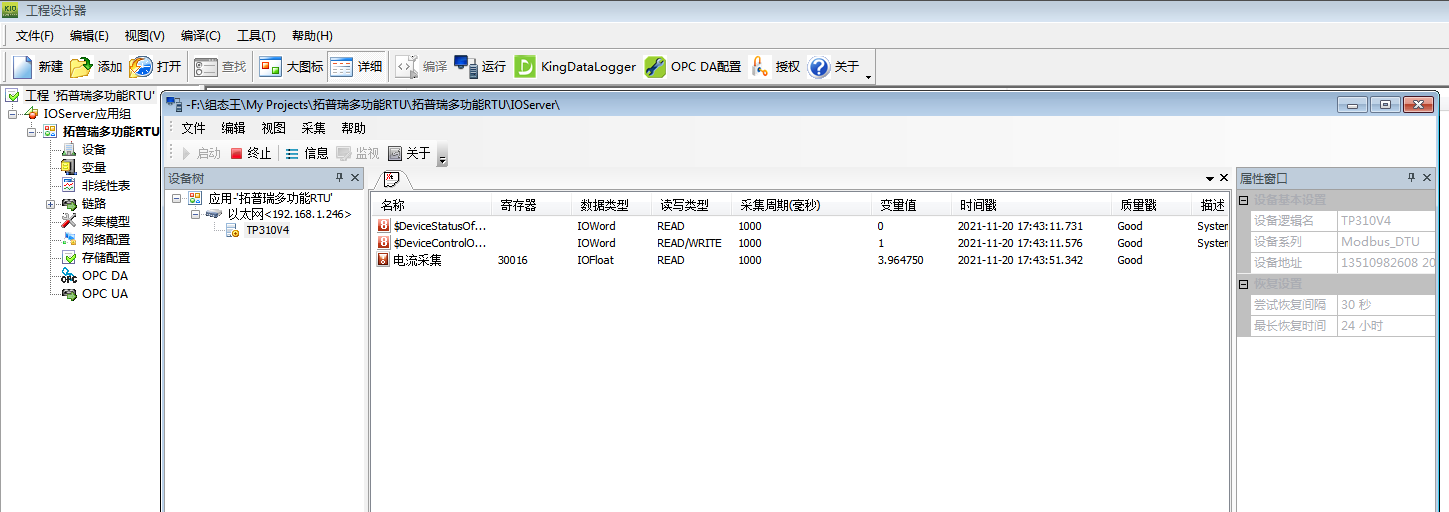The image size is (1449, 512).
Task: Open 存储配置 in the project tree
Action: pyautogui.click(x=105, y=258)
